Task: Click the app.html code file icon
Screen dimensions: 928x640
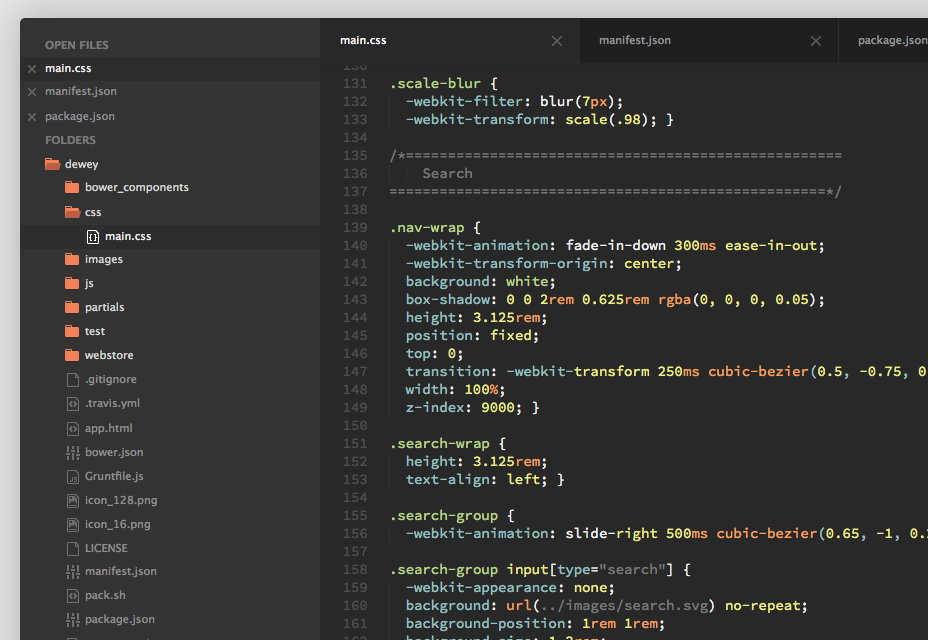Action: tap(72, 428)
